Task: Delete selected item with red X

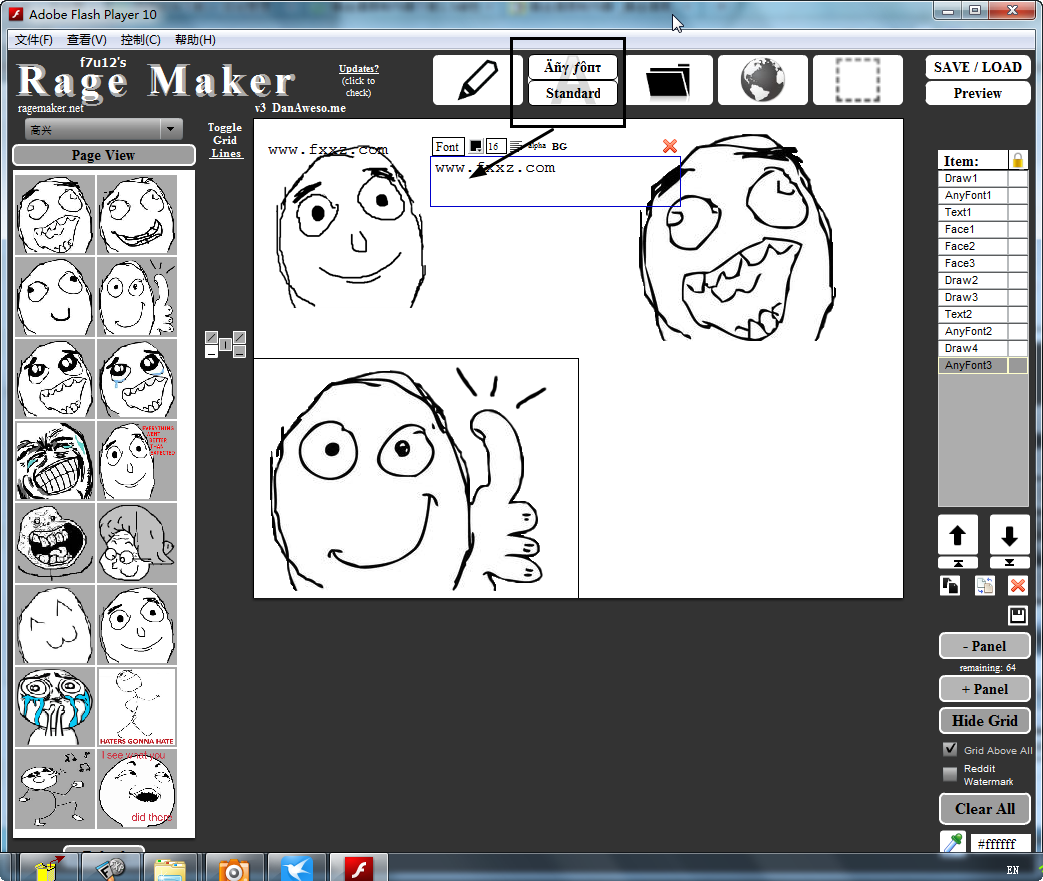Action: pos(1018,586)
